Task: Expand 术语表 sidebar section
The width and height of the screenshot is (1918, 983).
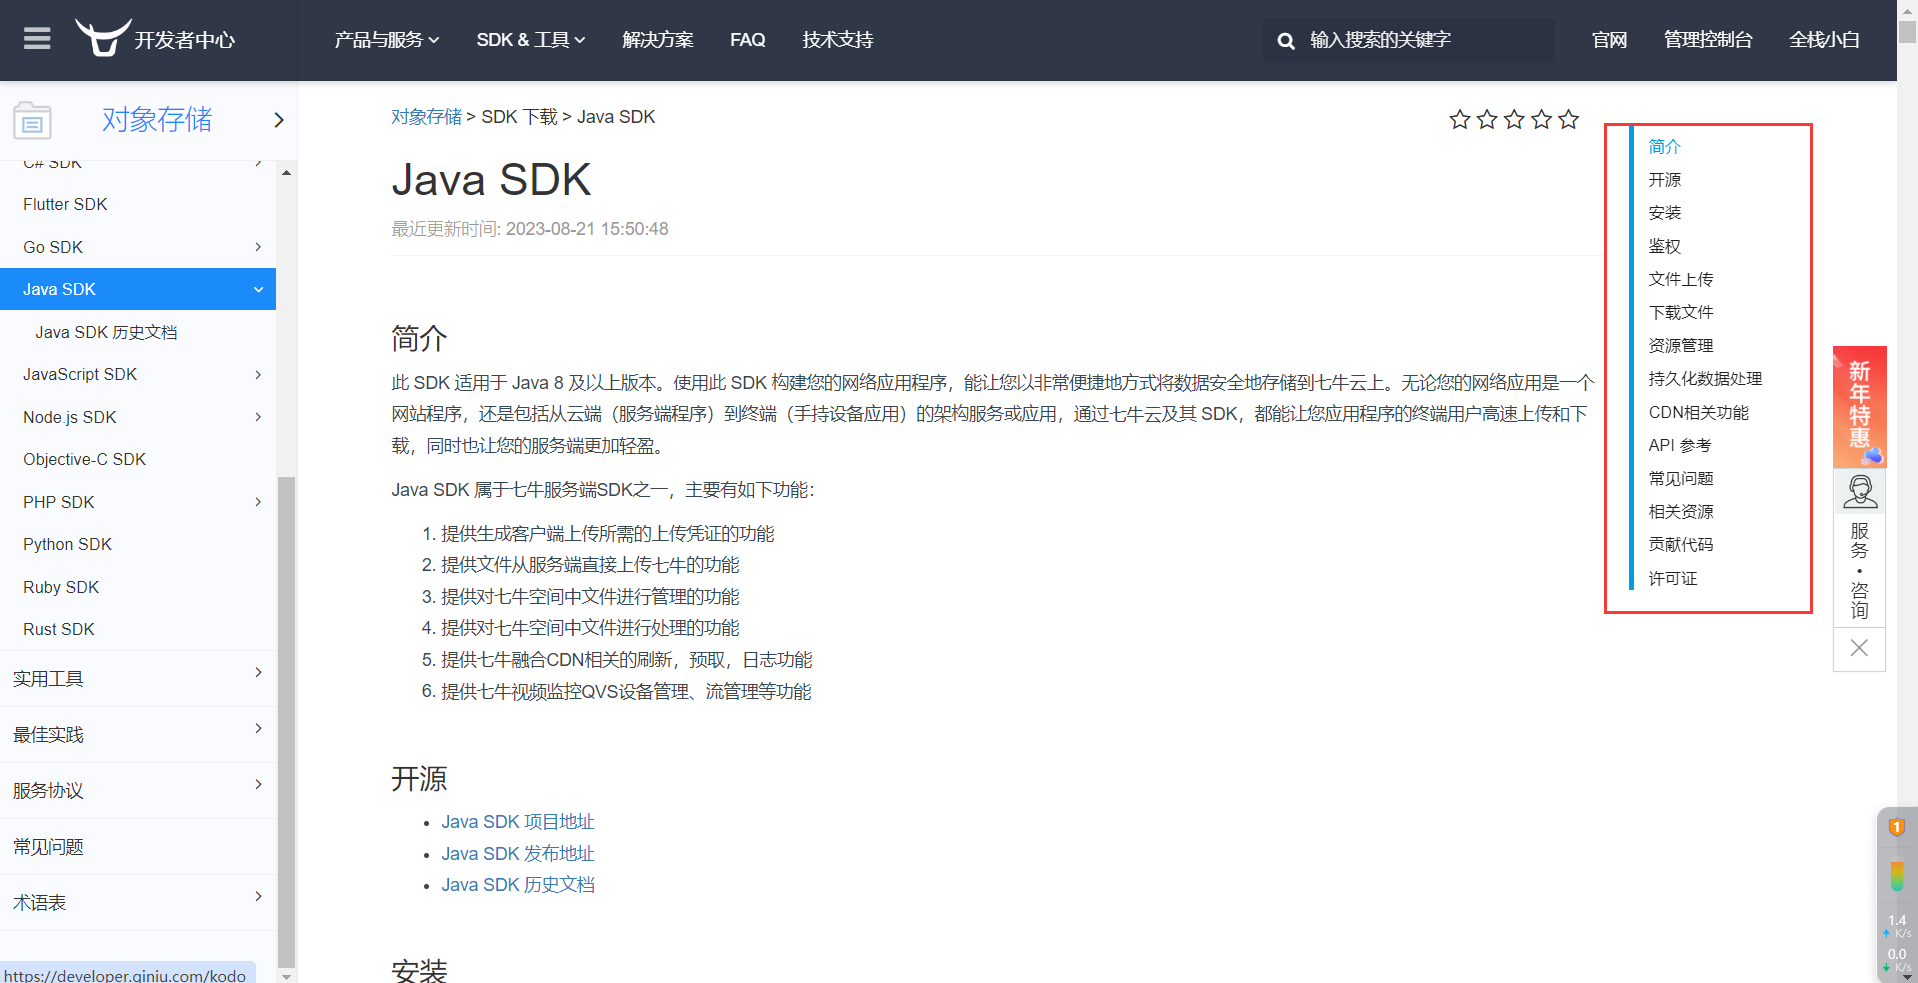Action: [258, 896]
